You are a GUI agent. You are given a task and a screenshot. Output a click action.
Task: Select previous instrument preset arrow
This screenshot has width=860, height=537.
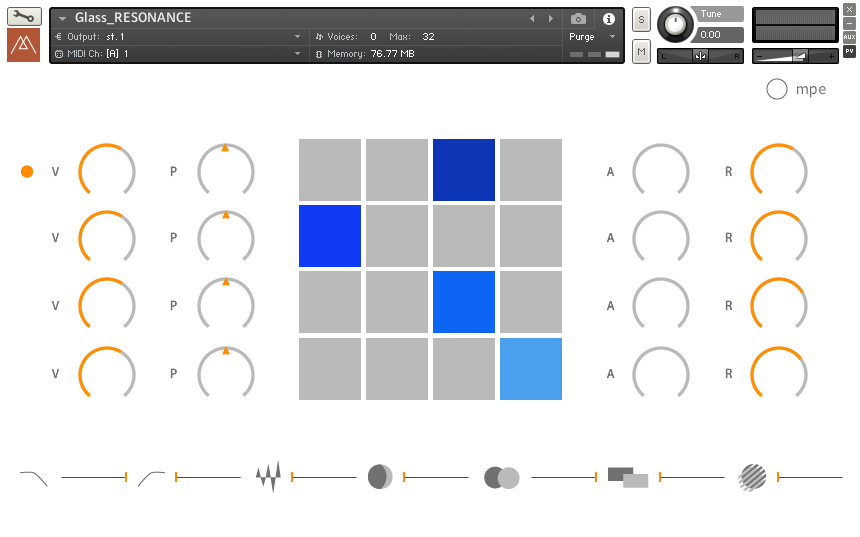tap(532, 19)
